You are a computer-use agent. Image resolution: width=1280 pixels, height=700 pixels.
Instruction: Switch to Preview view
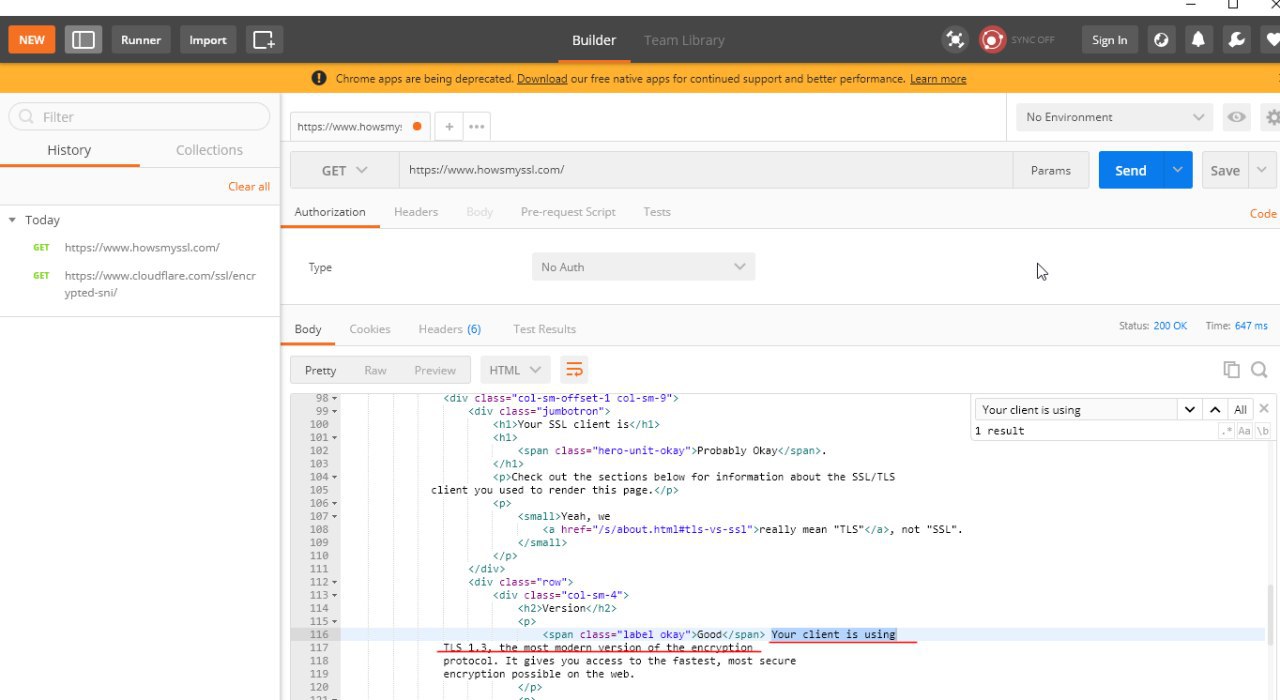tap(435, 370)
